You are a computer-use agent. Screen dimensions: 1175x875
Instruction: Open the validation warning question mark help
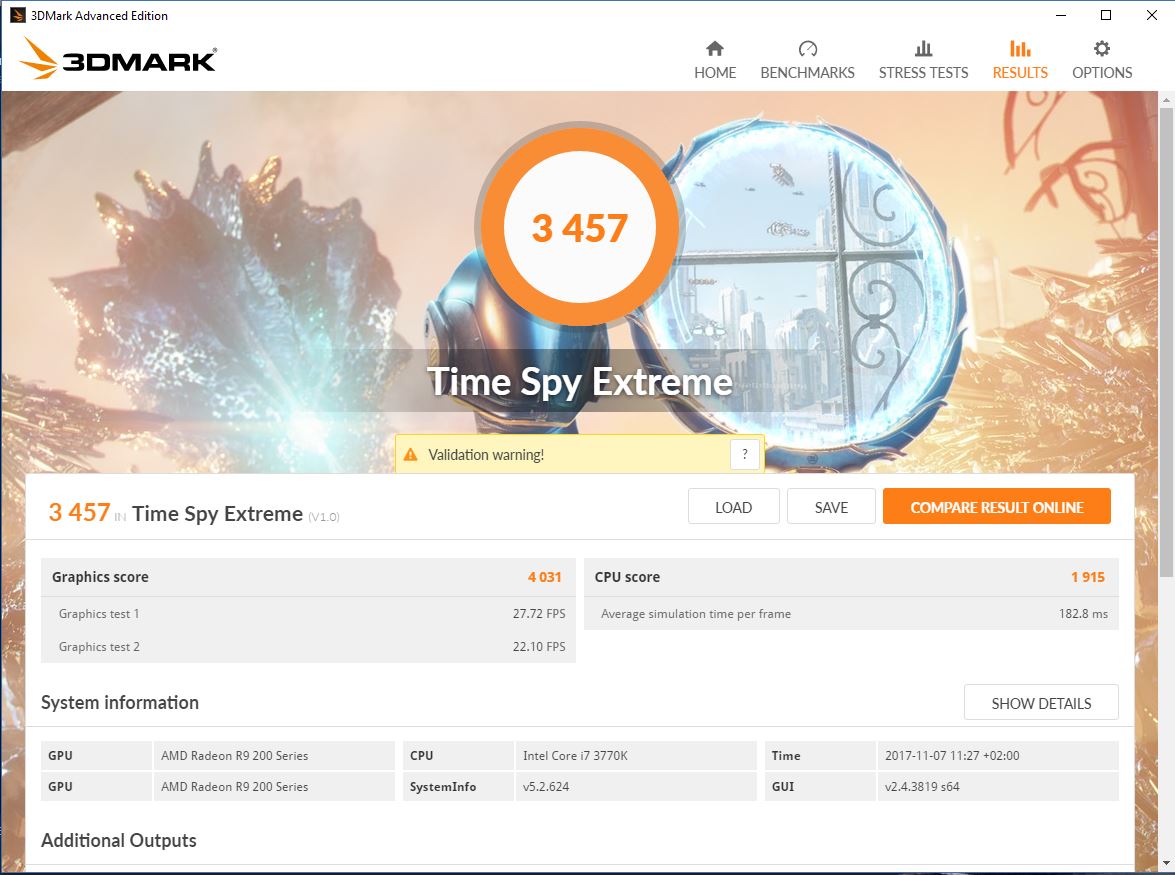pyautogui.click(x=744, y=454)
